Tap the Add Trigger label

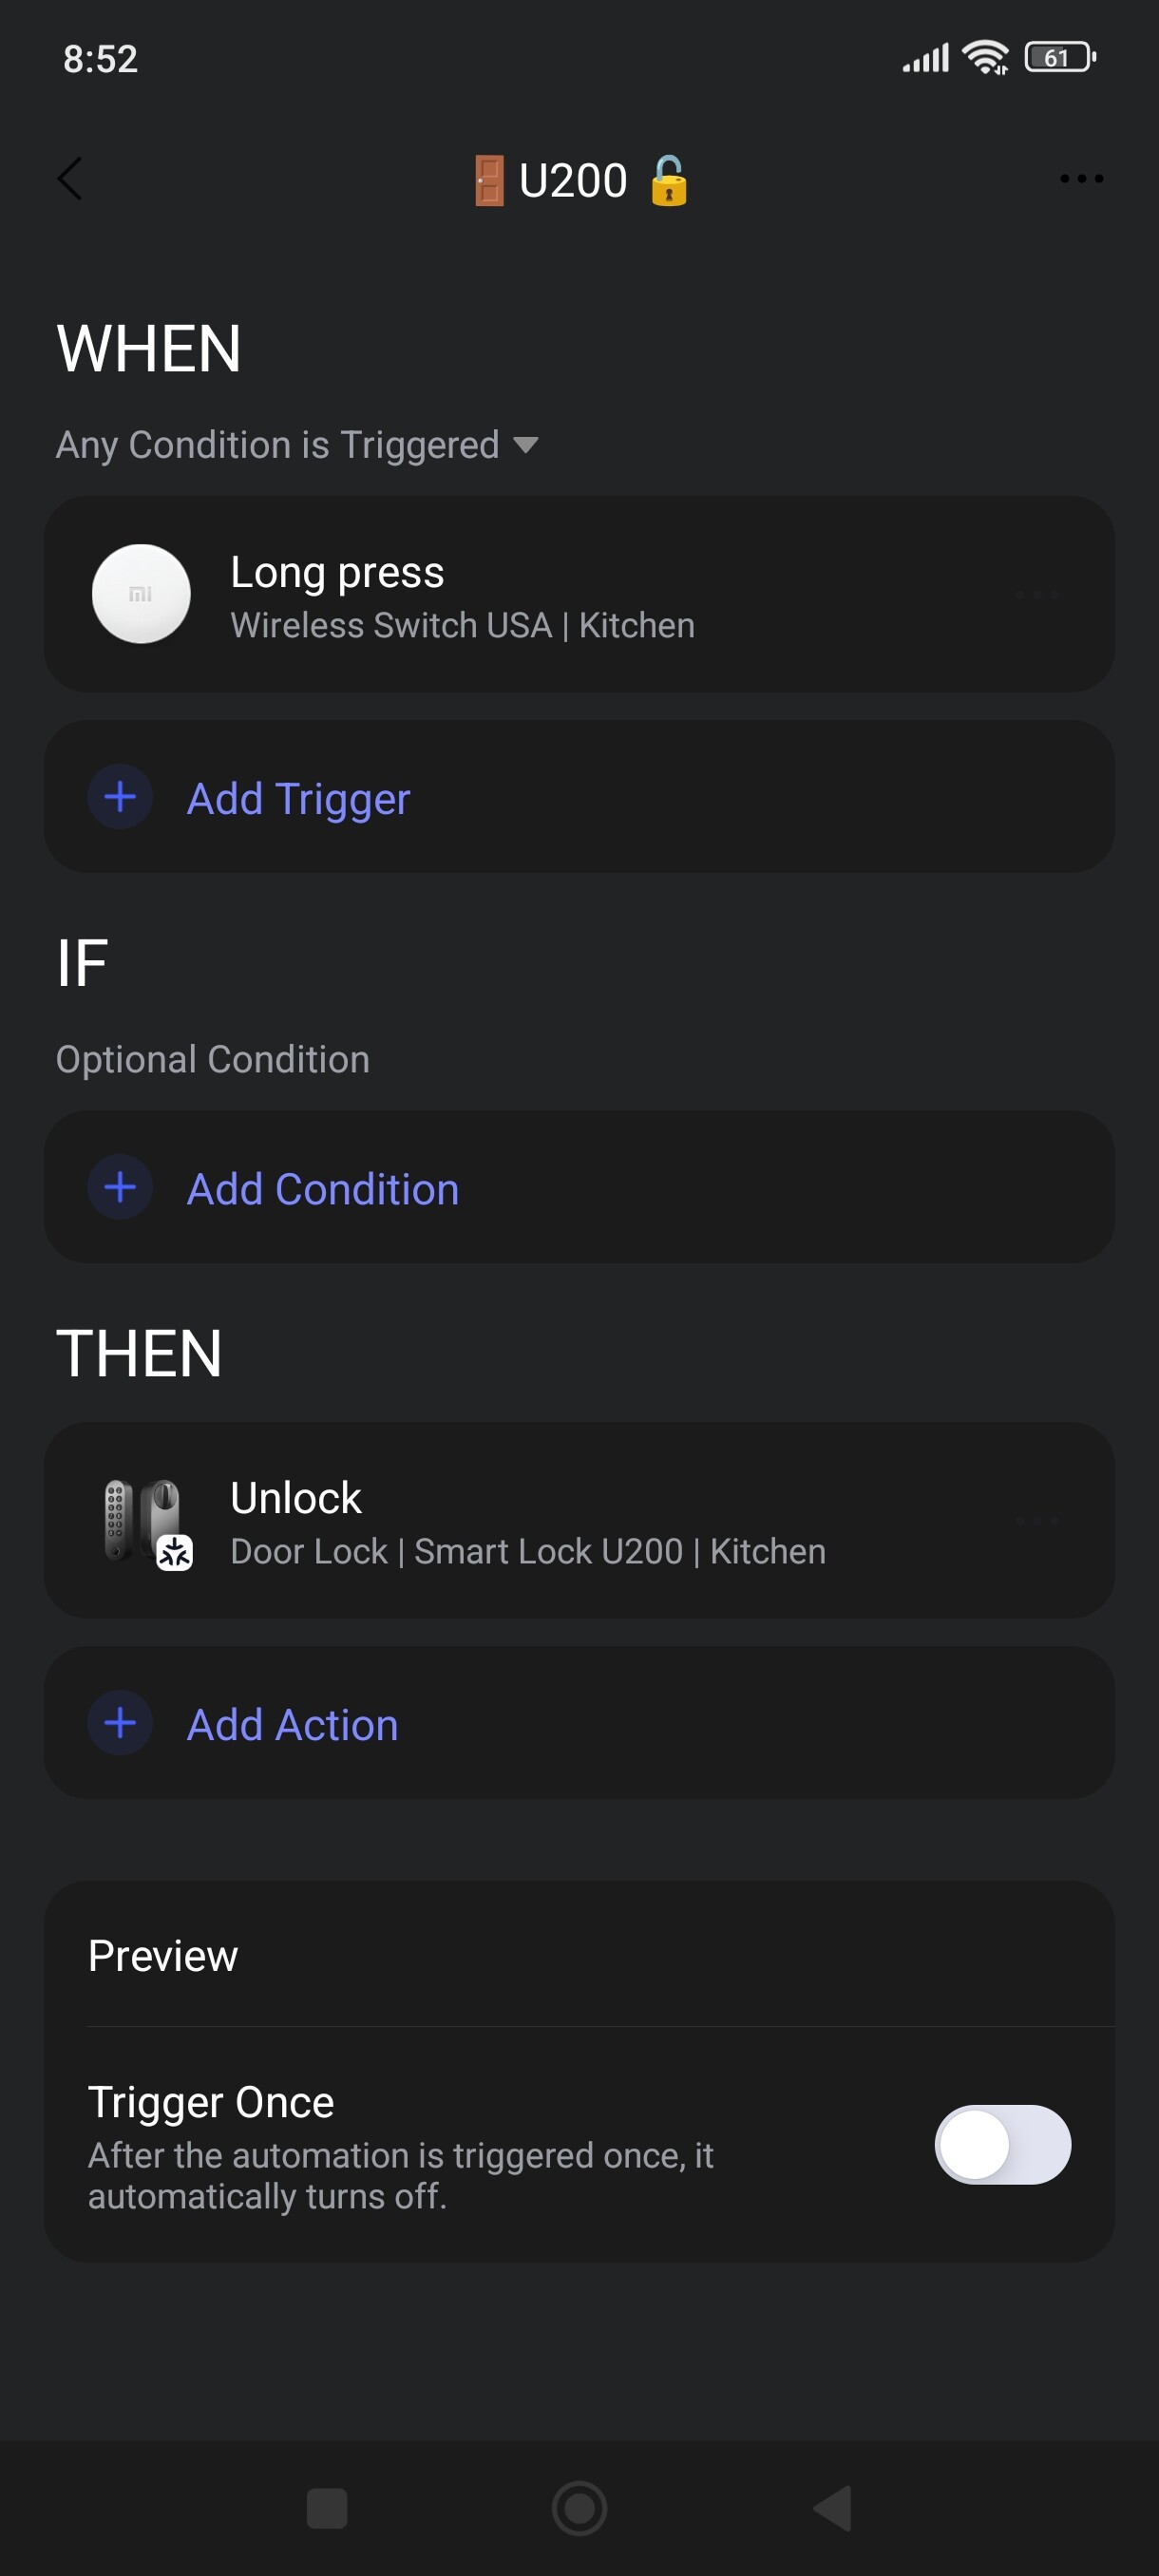click(298, 799)
